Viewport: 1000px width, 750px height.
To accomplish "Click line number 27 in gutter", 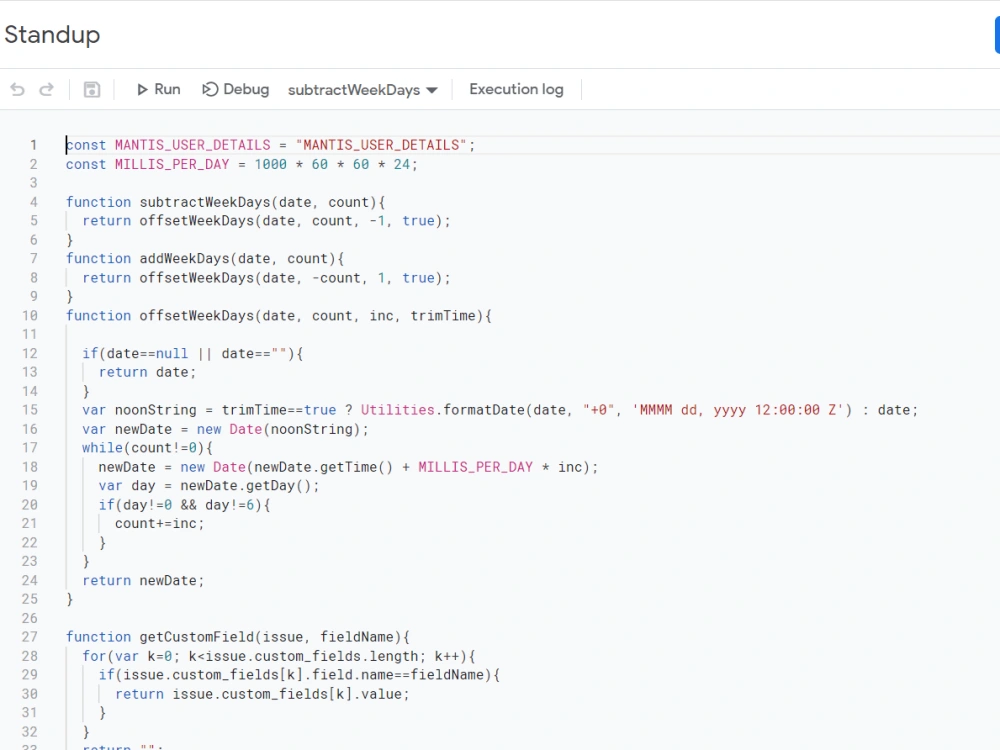I will [x=30, y=637].
